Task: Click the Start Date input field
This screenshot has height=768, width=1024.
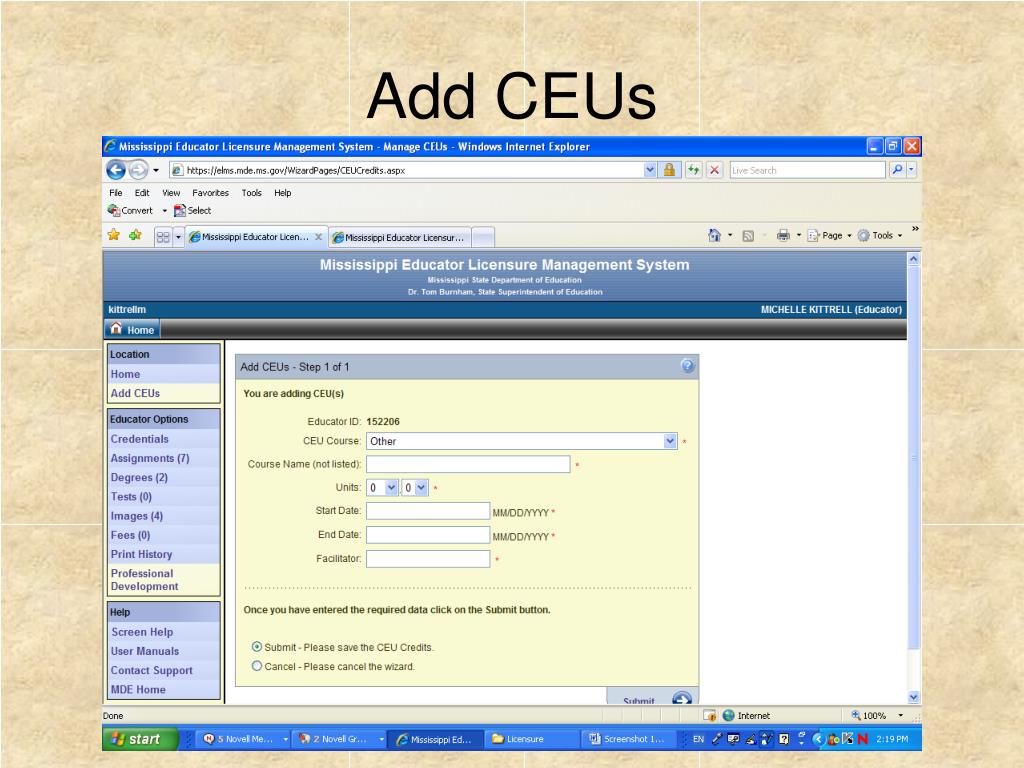Action: pos(428,511)
